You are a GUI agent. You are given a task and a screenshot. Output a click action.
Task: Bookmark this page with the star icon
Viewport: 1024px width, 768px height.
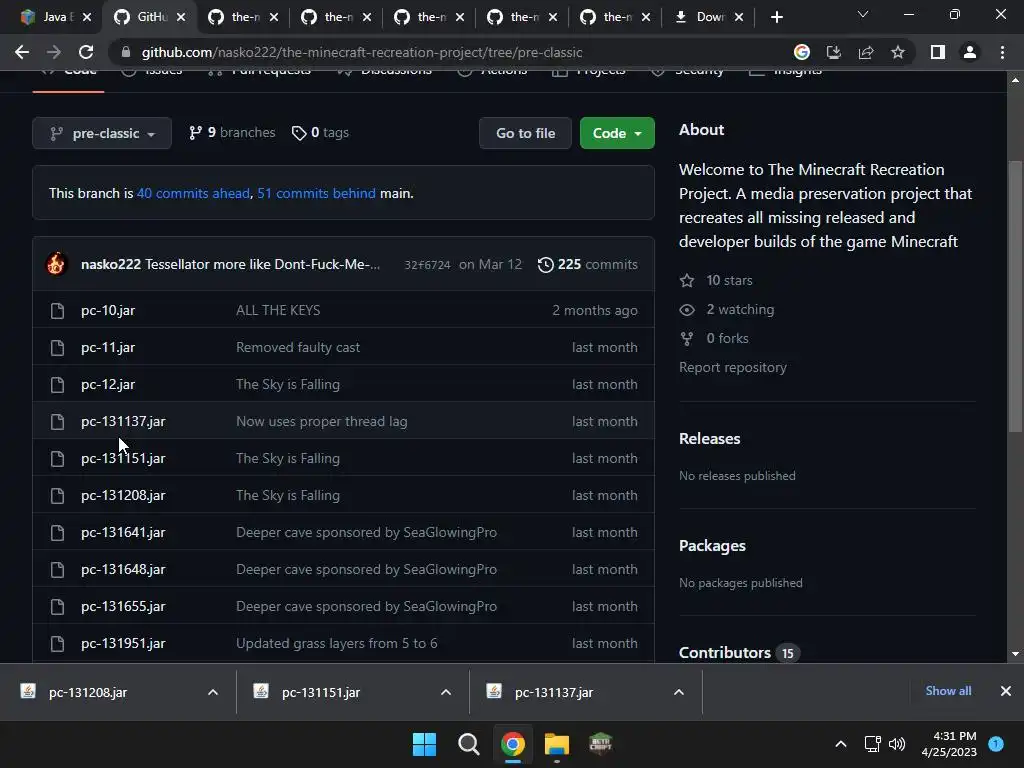898,52
